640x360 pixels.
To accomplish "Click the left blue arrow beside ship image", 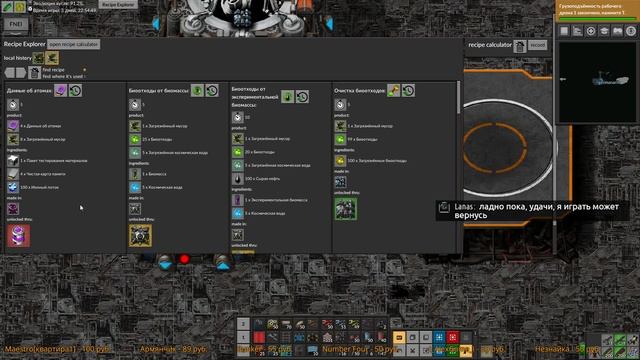I will click(x=156, y=24).
